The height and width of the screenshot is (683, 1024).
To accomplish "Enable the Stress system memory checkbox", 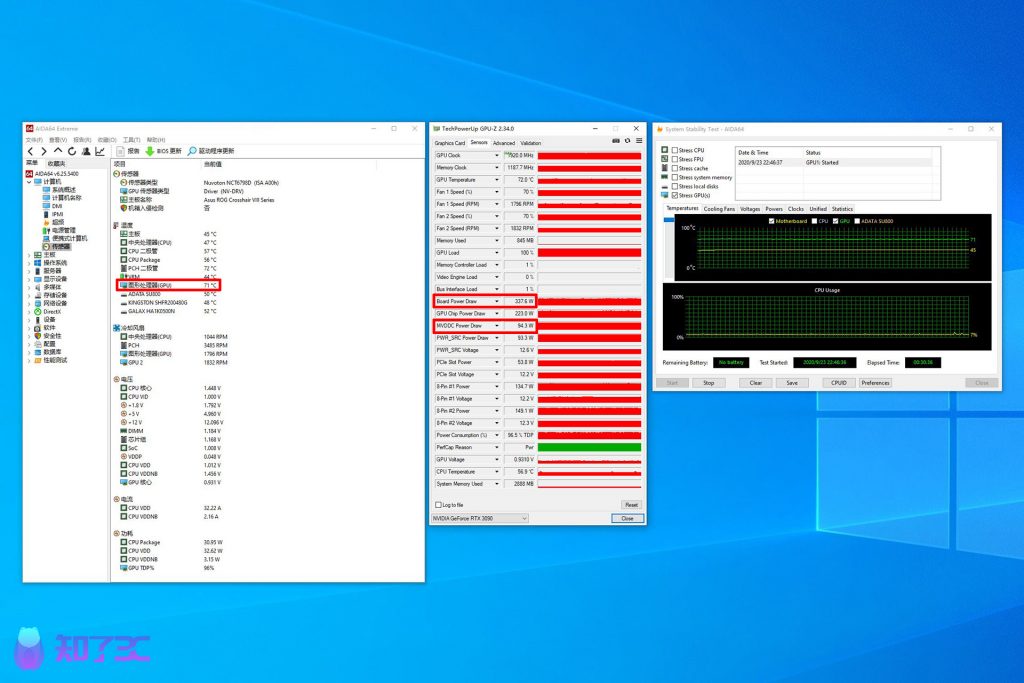I will [675, 178].
